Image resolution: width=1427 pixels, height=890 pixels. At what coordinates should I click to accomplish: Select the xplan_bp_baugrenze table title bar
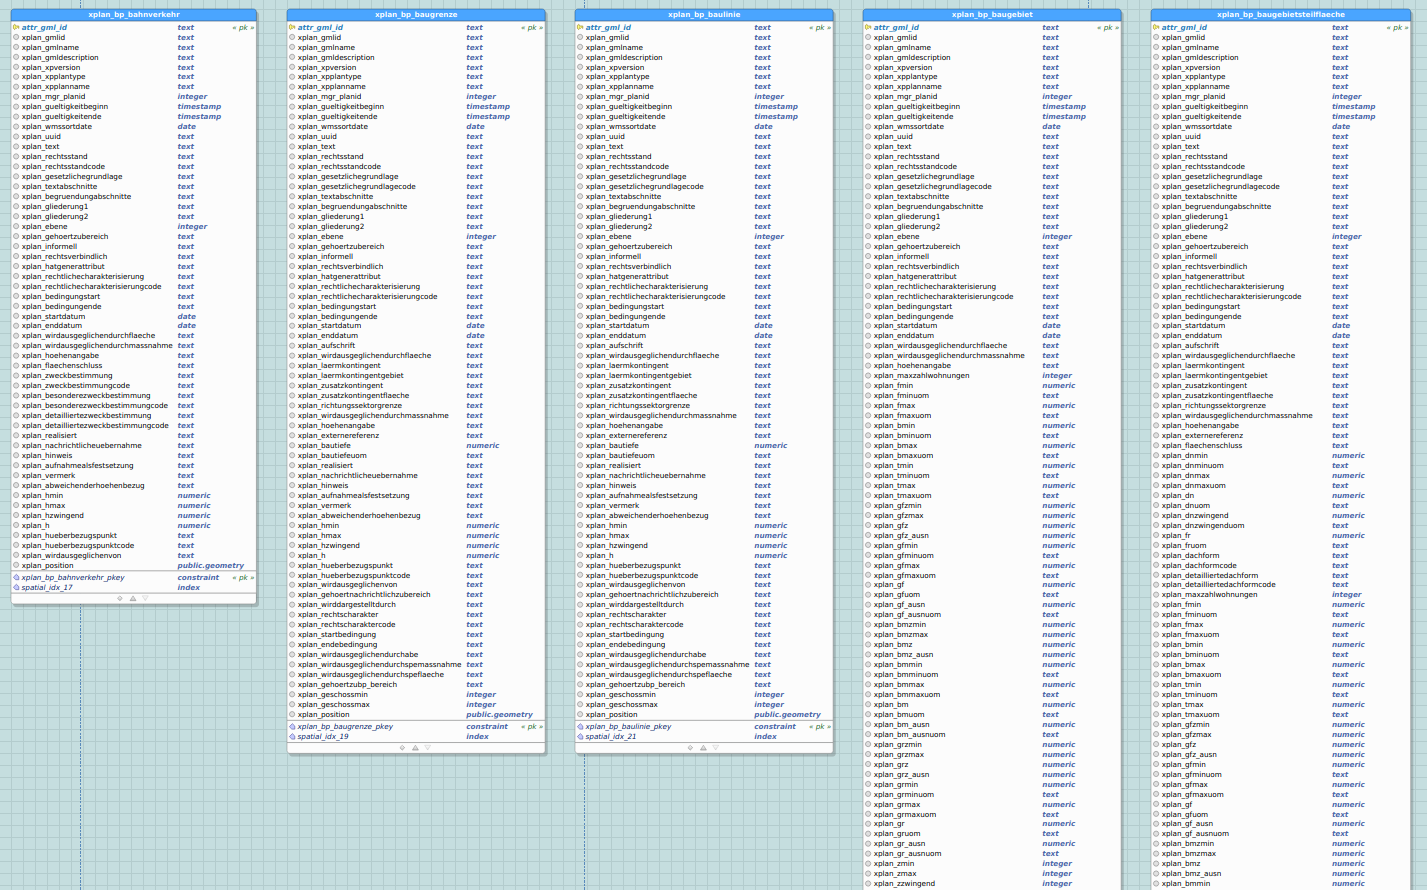click(x=416, y=15)
